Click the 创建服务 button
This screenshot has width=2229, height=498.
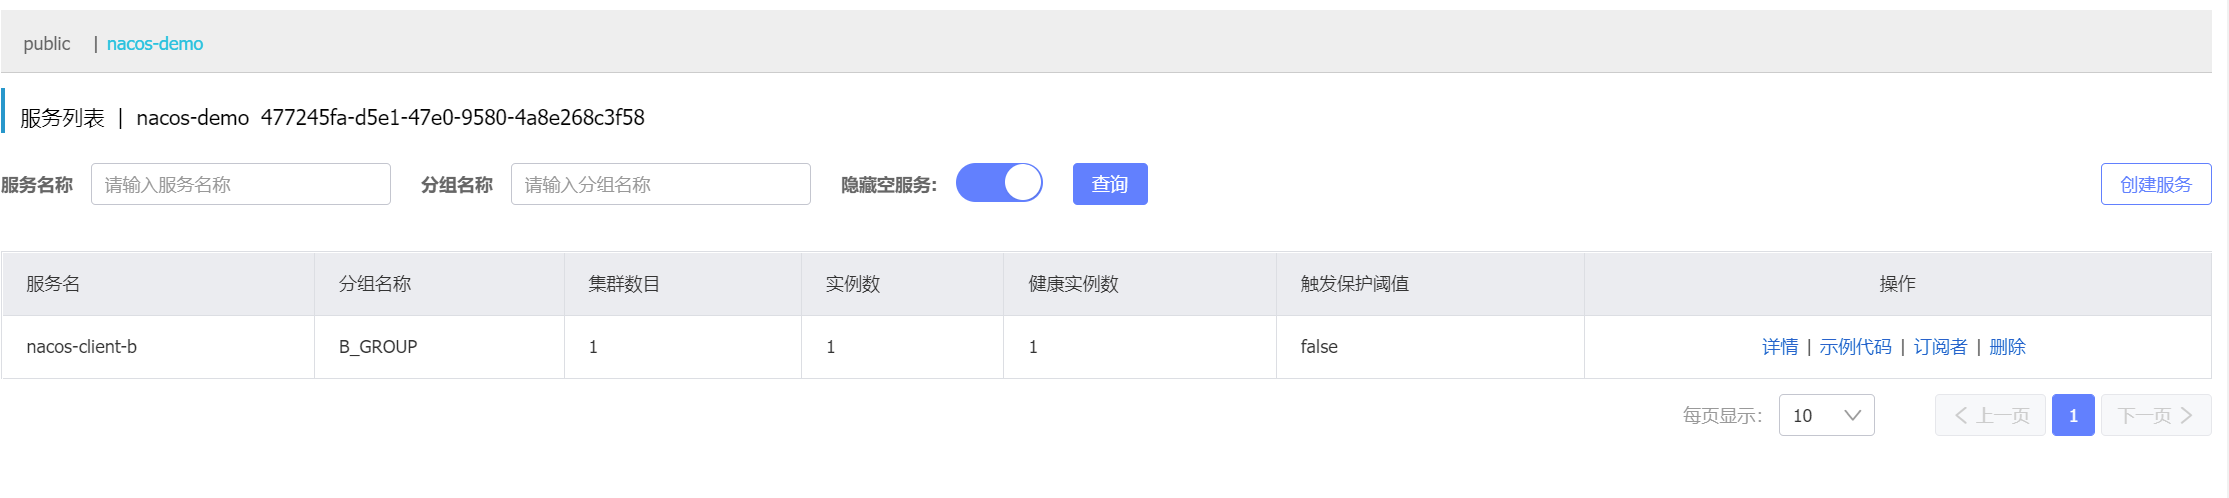tap(2155, 185)
